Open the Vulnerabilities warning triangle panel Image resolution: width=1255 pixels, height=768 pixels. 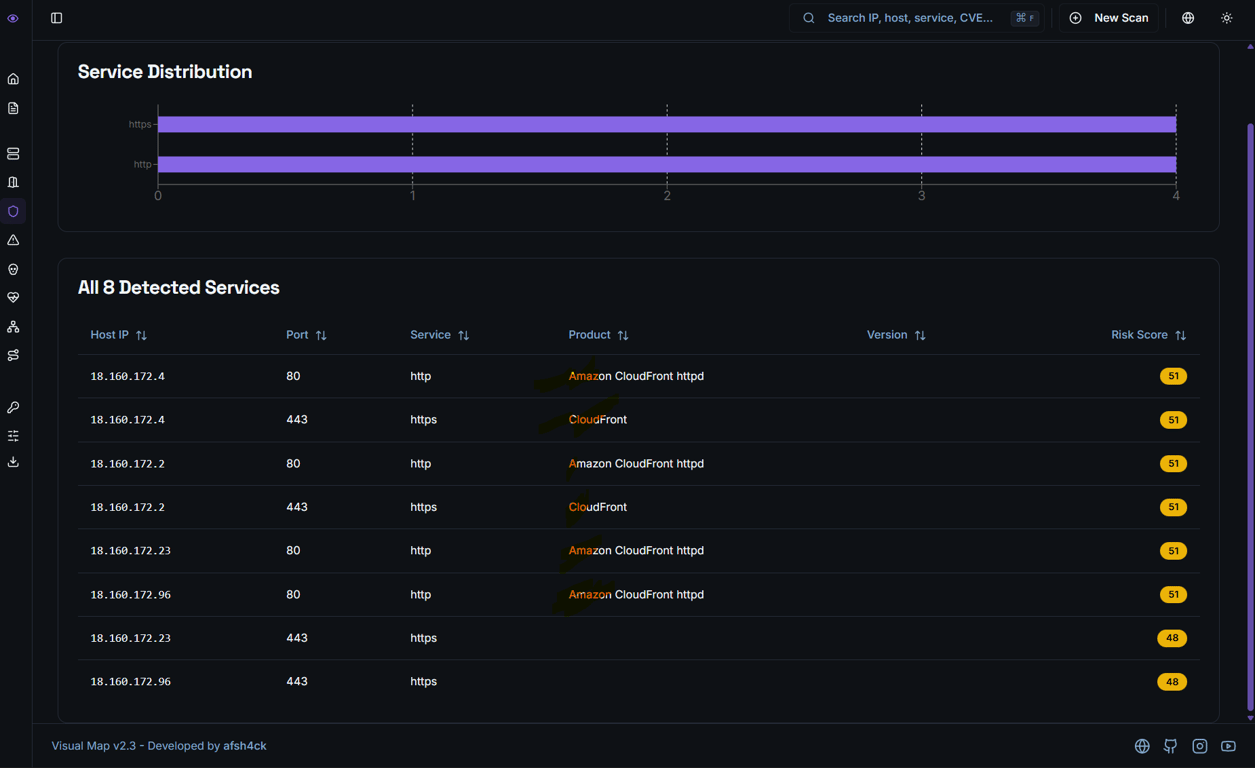(13, 240)
